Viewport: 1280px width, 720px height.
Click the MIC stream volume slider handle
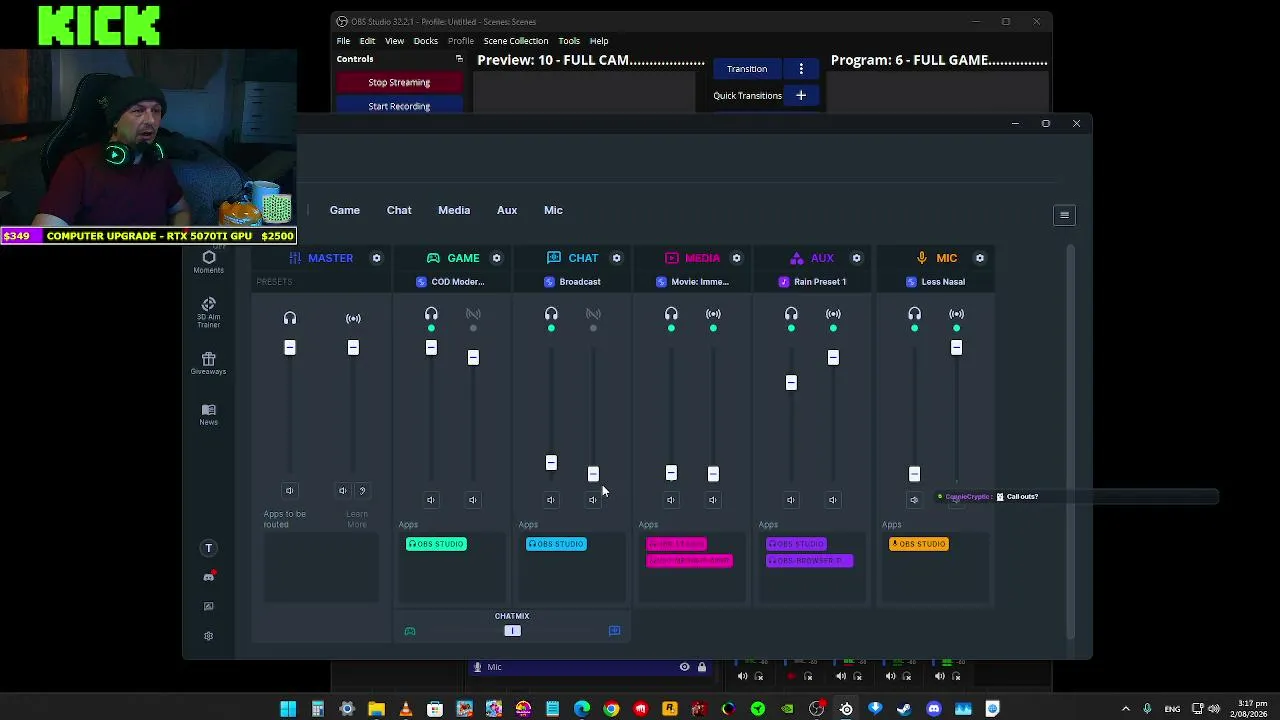pyautogui.click(x=956, y=348)
